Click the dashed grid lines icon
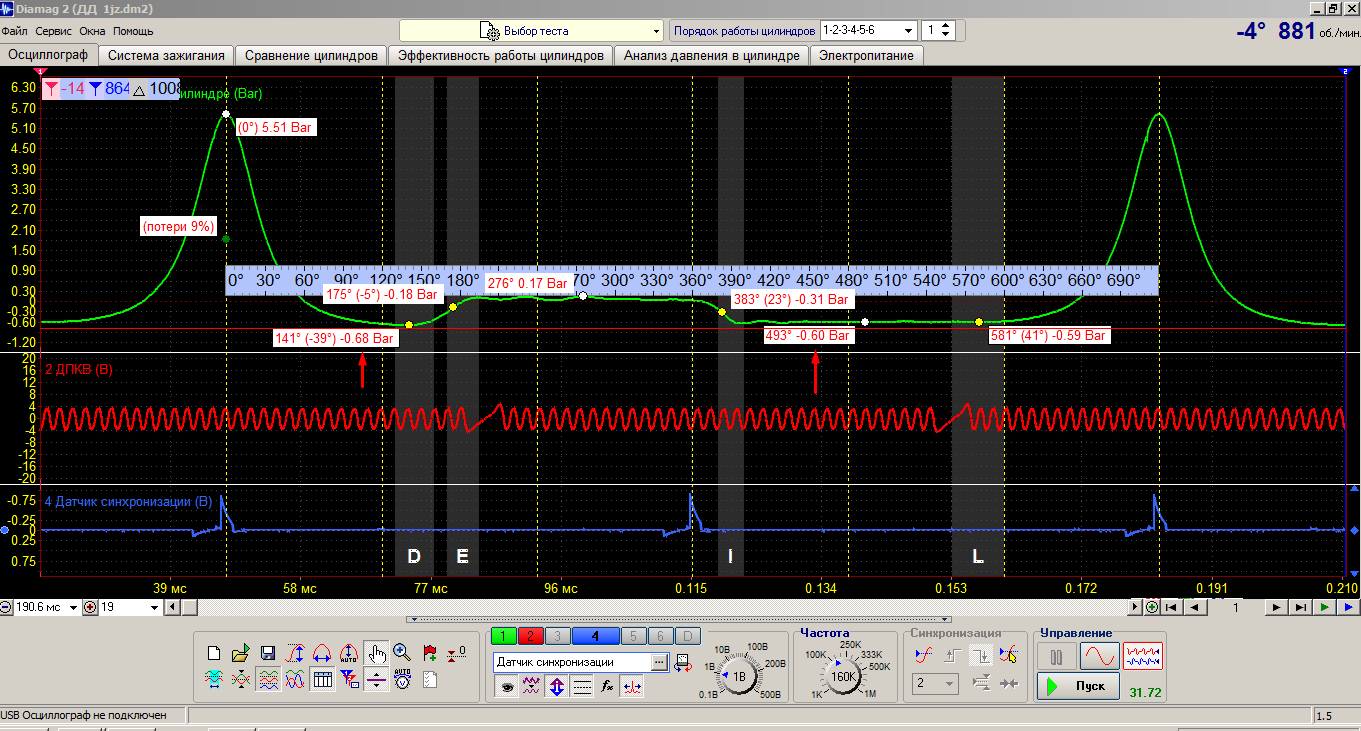The height and width of the screenshot is (731, 1361). [x=582, y=687]
